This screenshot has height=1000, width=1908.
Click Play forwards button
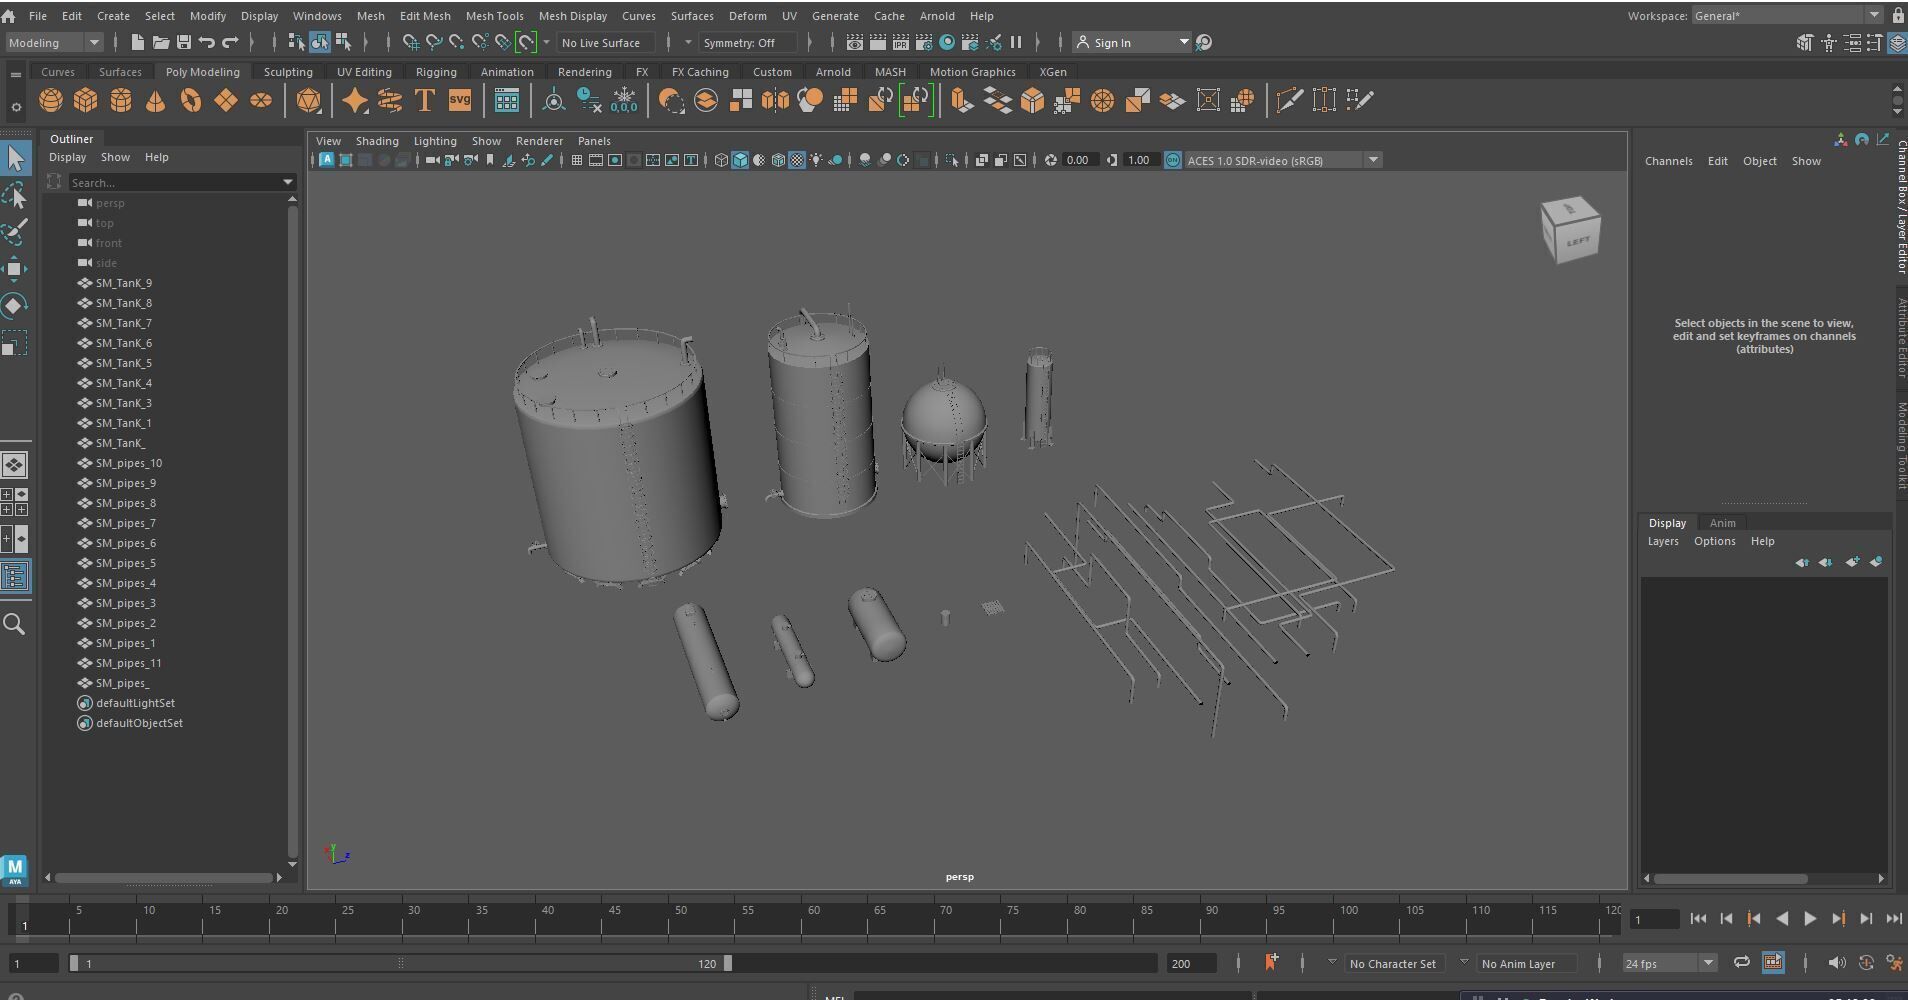pyautogui.click(x=1810, y=918)
